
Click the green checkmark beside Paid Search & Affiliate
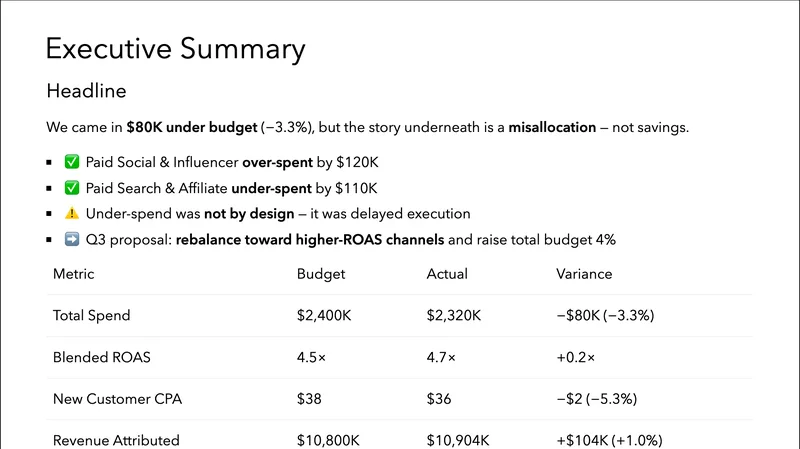pos(71,188)
